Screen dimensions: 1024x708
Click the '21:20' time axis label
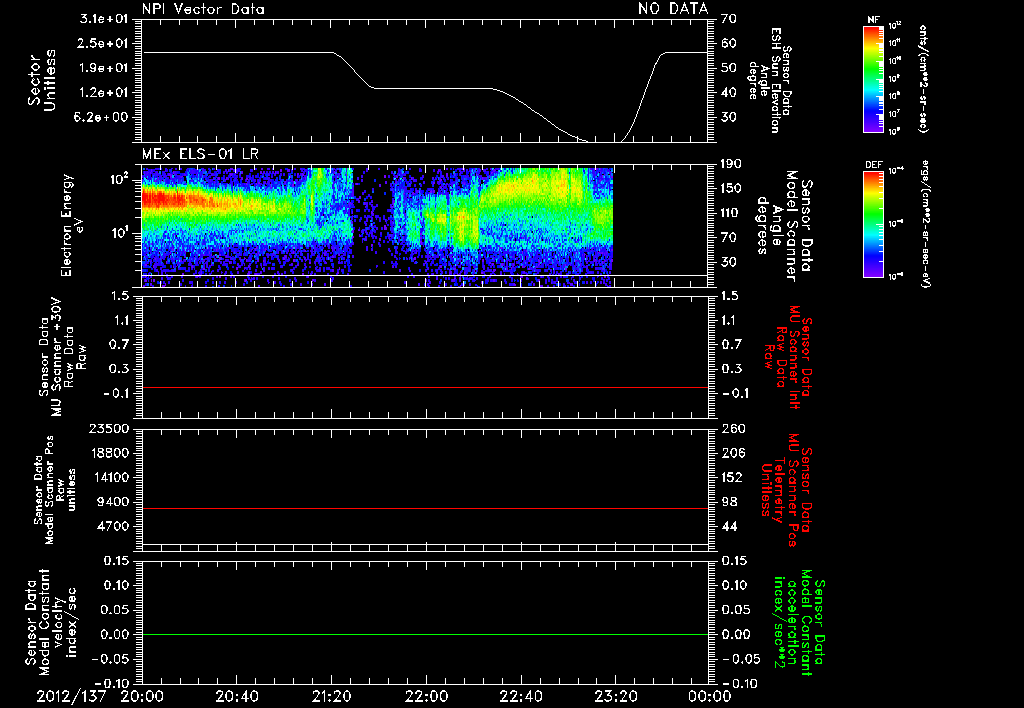coord(331,696)
